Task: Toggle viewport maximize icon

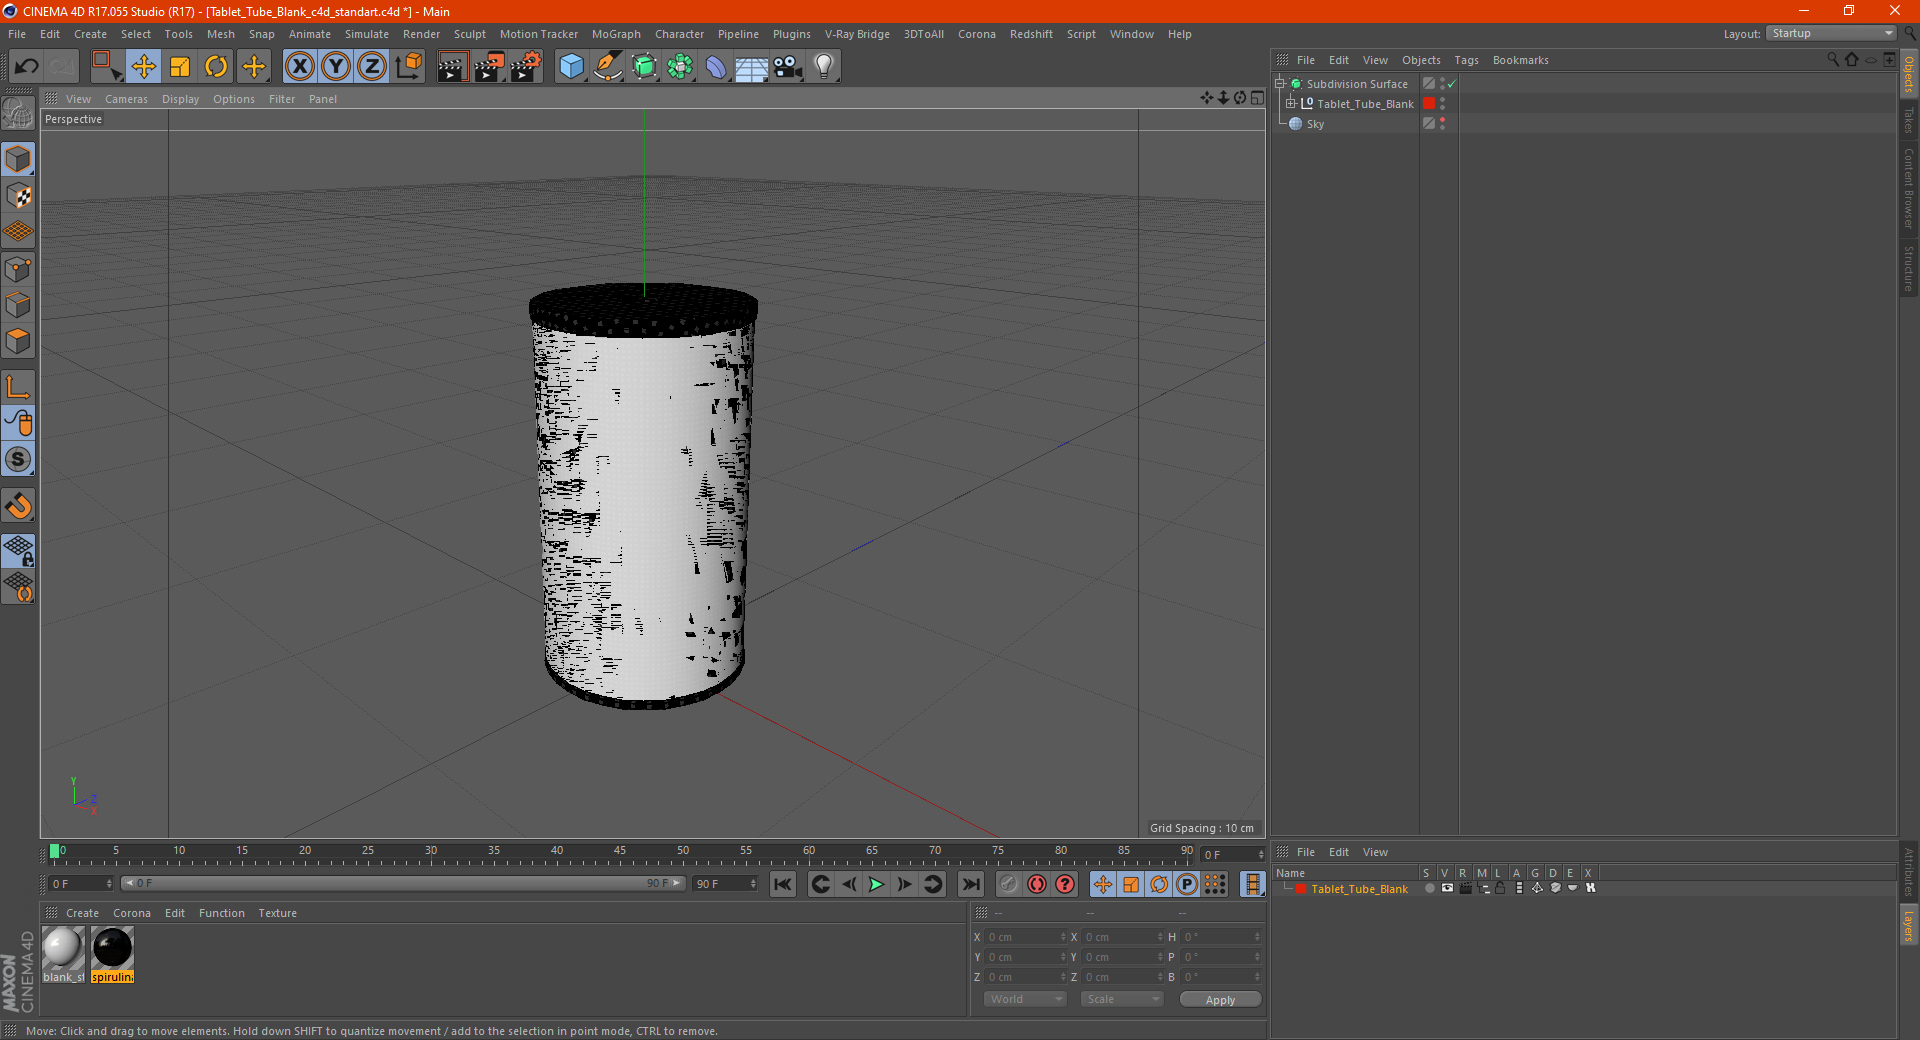Action: coord(1257,98)
